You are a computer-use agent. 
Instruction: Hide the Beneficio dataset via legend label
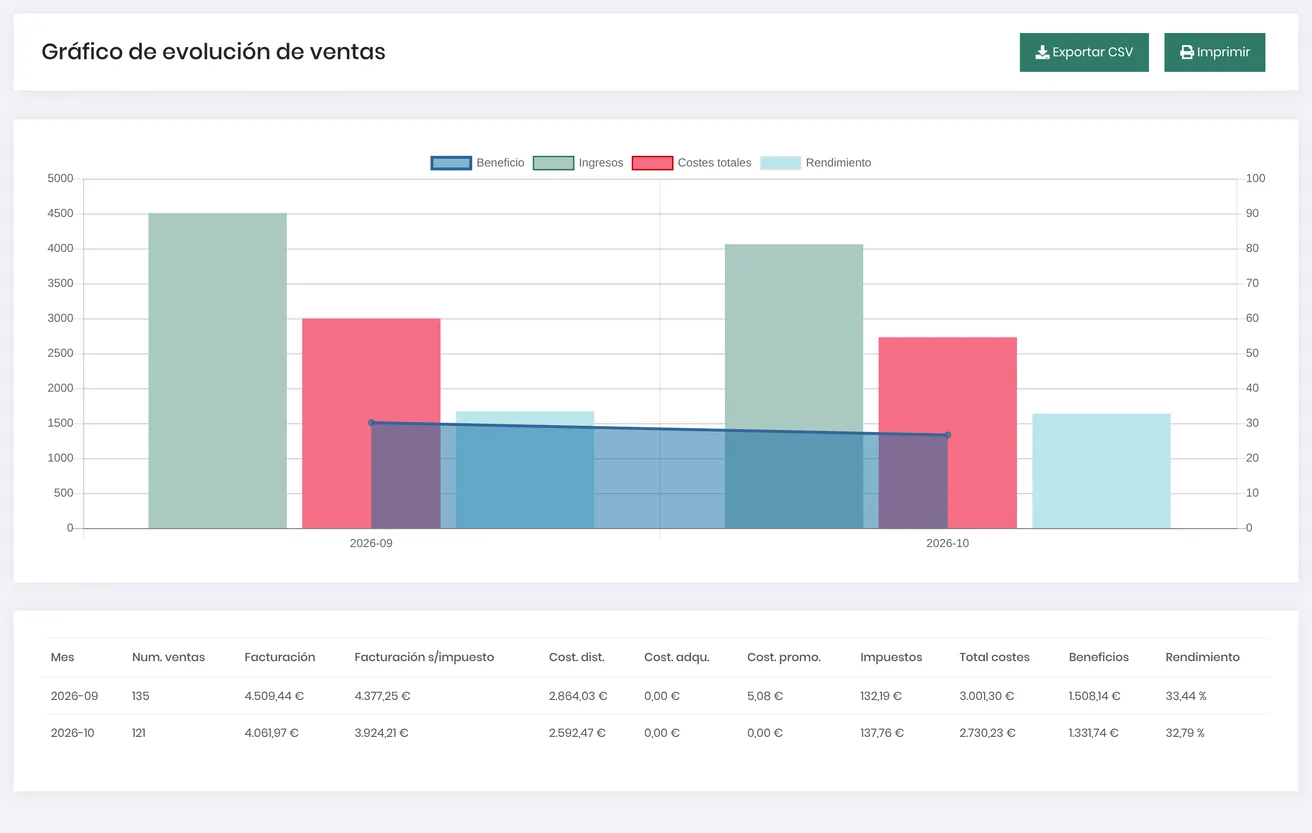500,163
